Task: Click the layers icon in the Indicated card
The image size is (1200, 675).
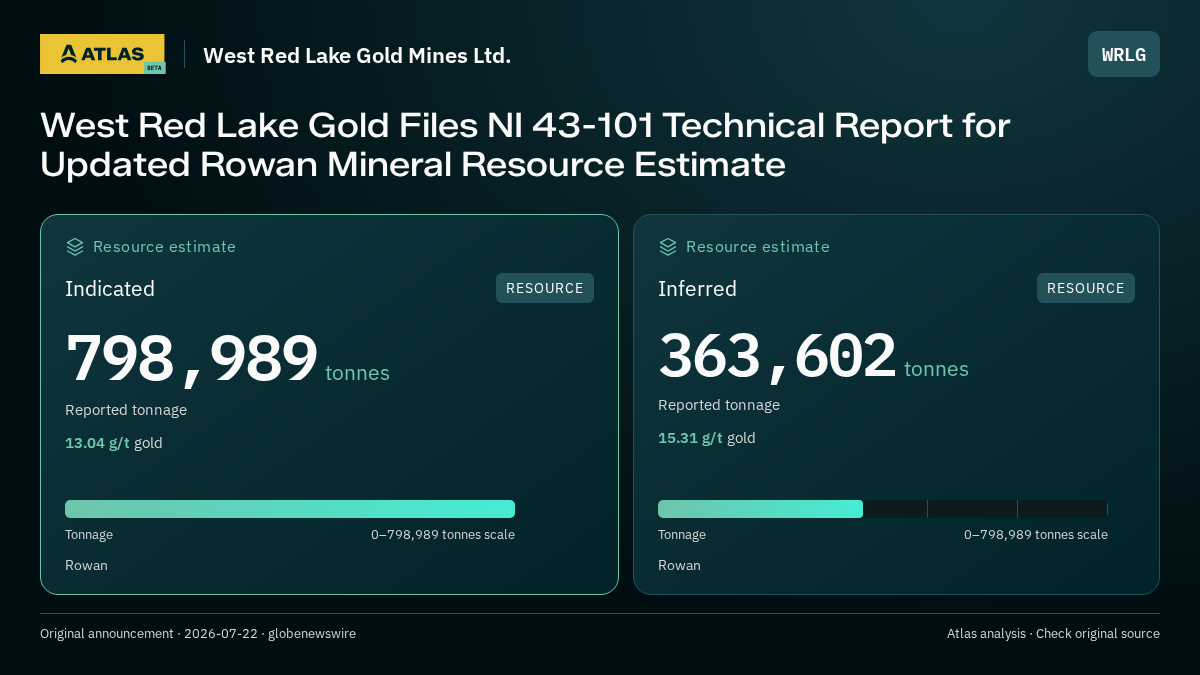Action: coord(75,247)
